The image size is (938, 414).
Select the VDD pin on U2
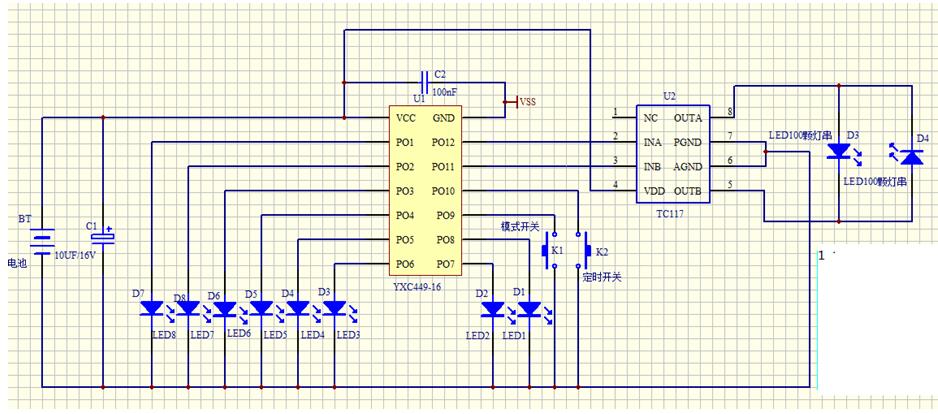656,190
